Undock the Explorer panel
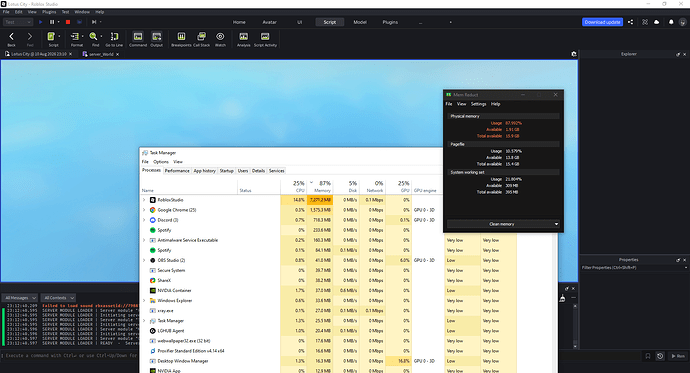The width and height of the screenshot is (690, 373). click(x=678, y=54)
